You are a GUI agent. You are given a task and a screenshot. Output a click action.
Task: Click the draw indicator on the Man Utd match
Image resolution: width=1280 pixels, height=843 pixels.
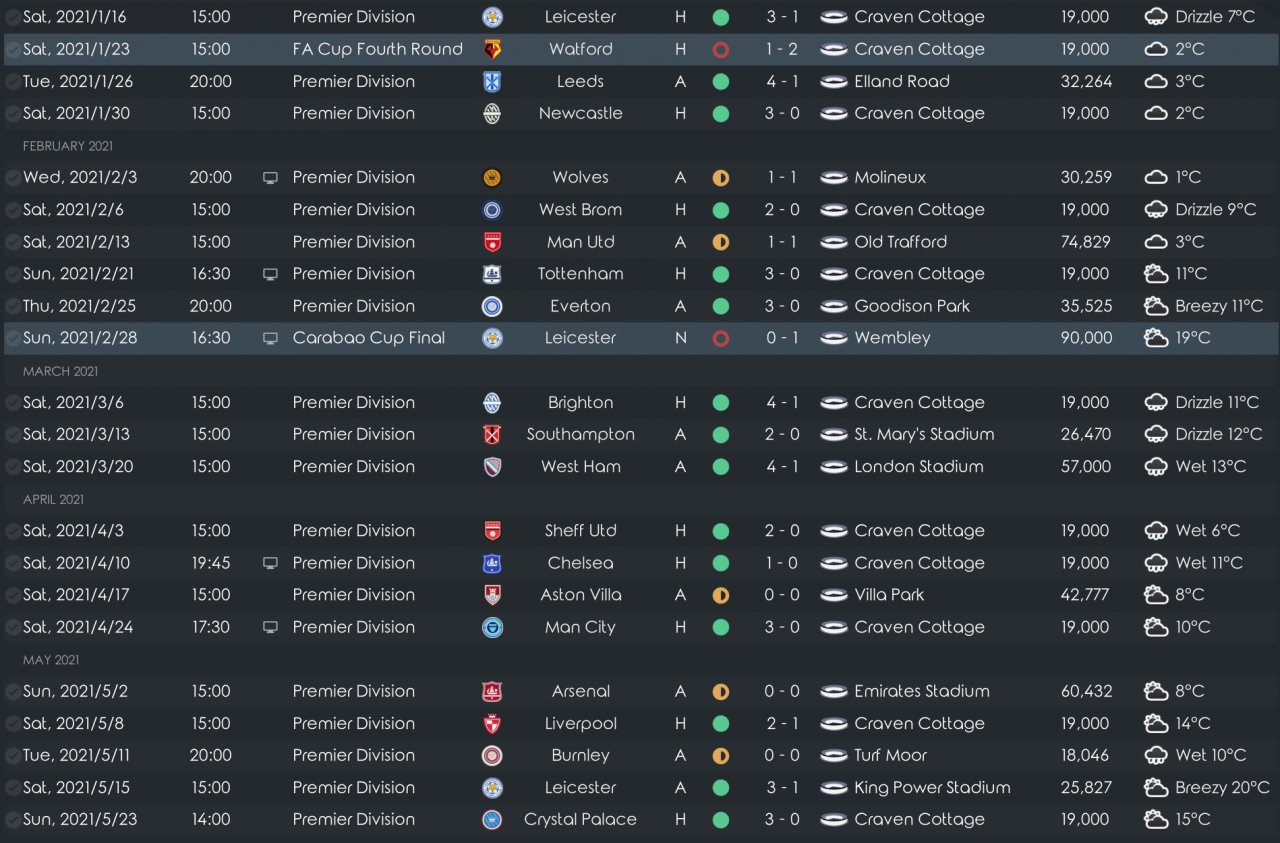[720, 242]
